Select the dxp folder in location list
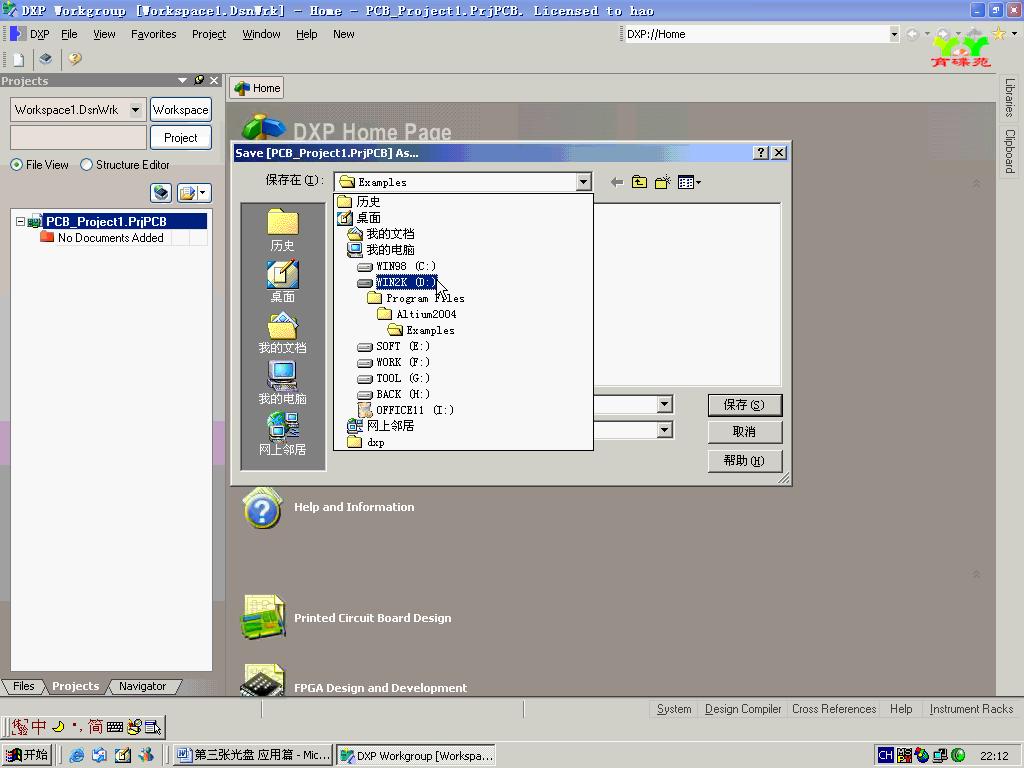The height and width of the screenshot is (768, 1024). (x=366, y=442)
